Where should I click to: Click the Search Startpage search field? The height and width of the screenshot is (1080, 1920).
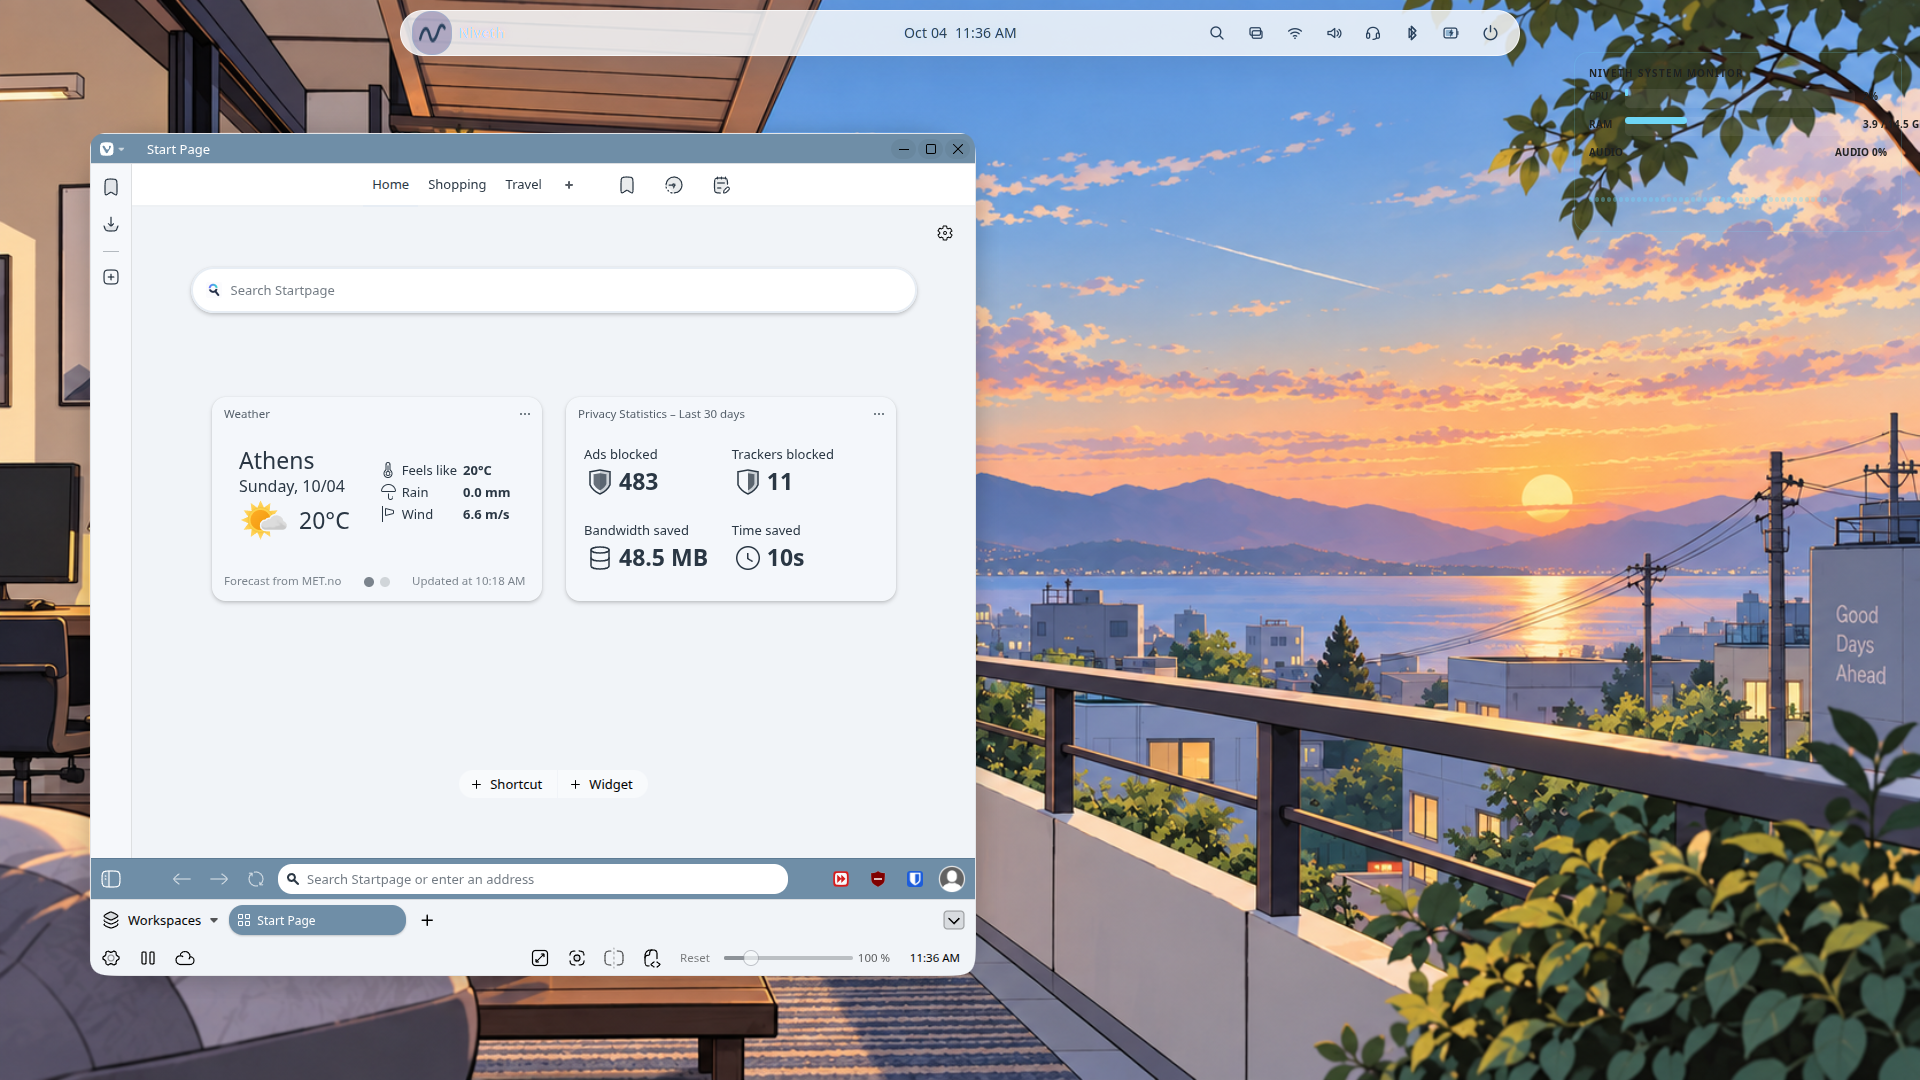554,291
